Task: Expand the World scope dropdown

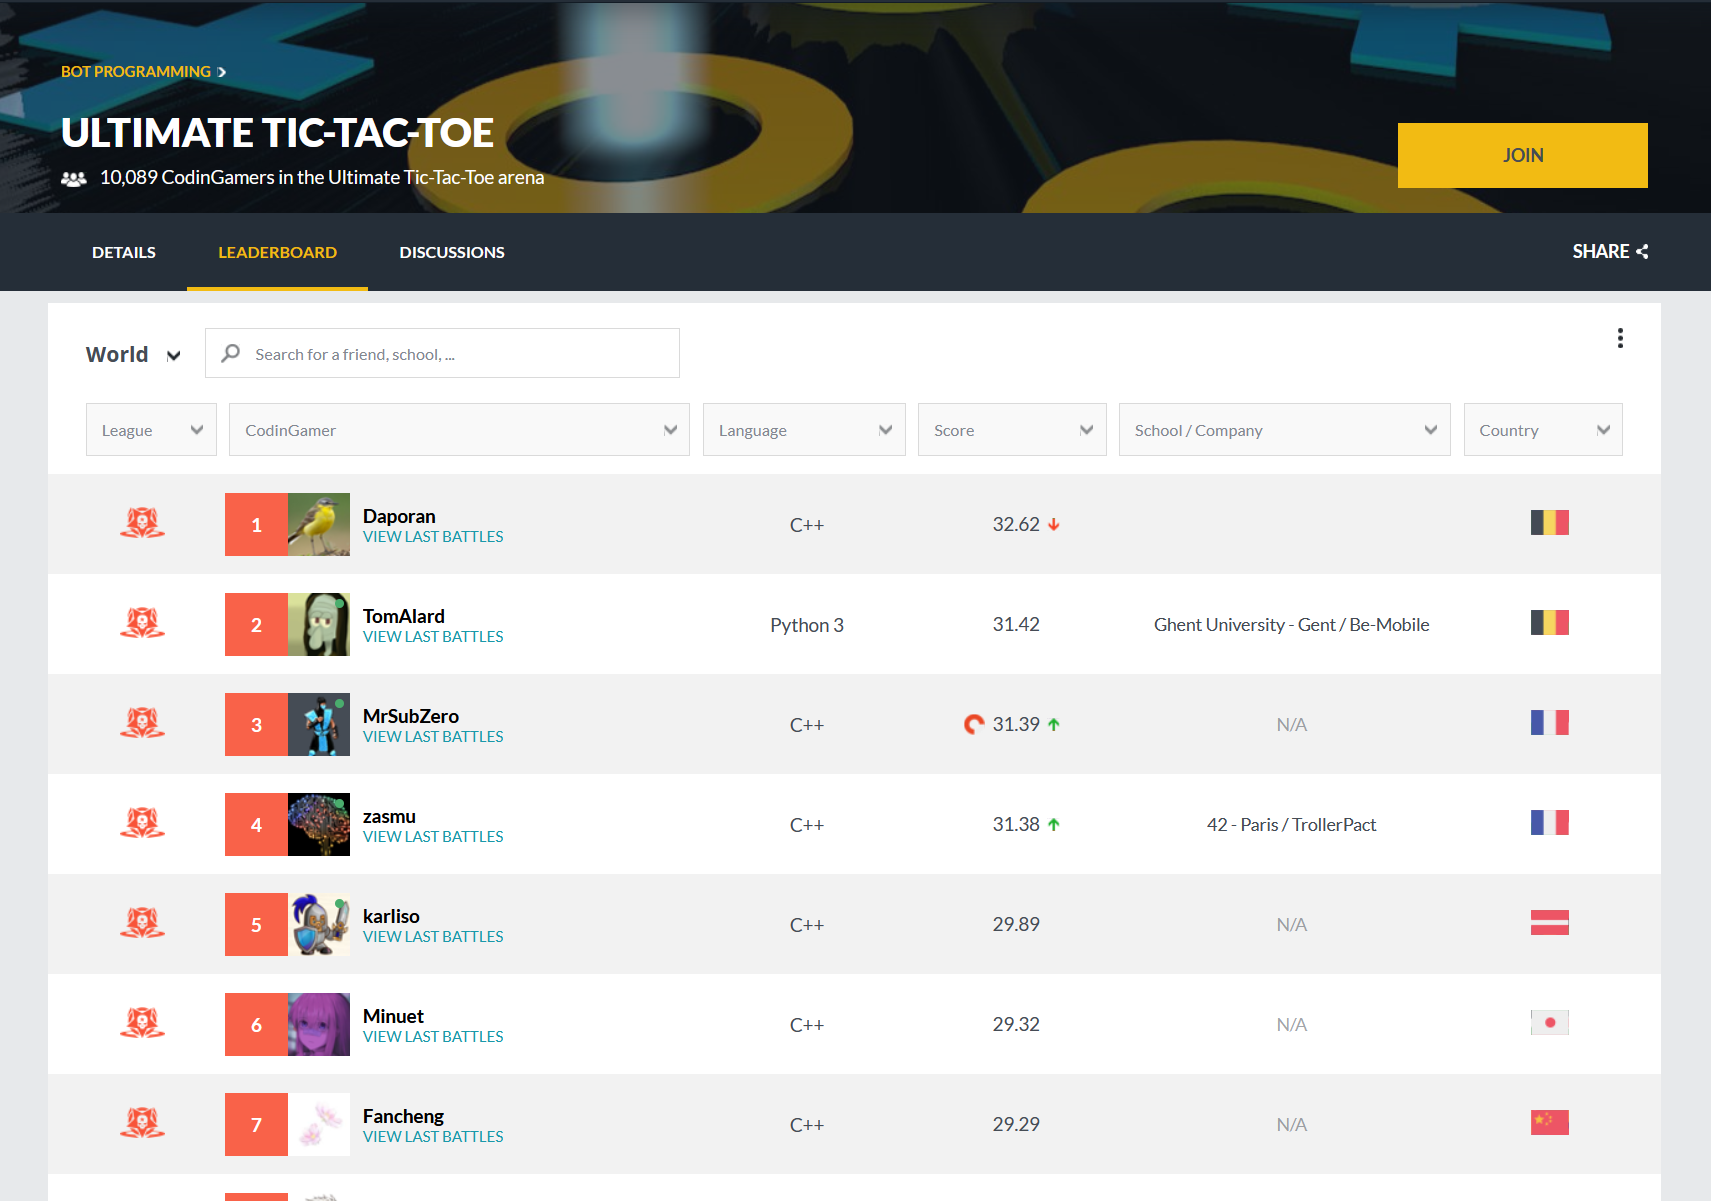Action: tap(133, 354)
